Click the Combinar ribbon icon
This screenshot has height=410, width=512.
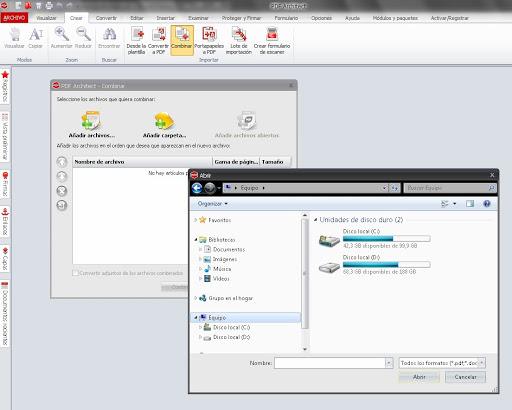[x=182, y=40]
